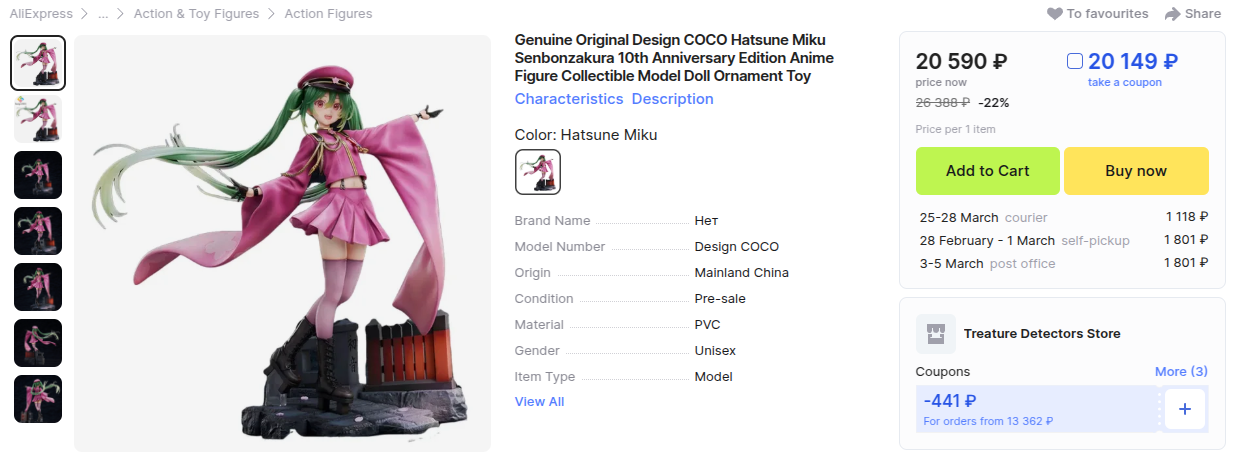The width and height of the screenshot is (1235, 471).
Task: Switch to Characteristics tab
Action: [x=569, y=99]
